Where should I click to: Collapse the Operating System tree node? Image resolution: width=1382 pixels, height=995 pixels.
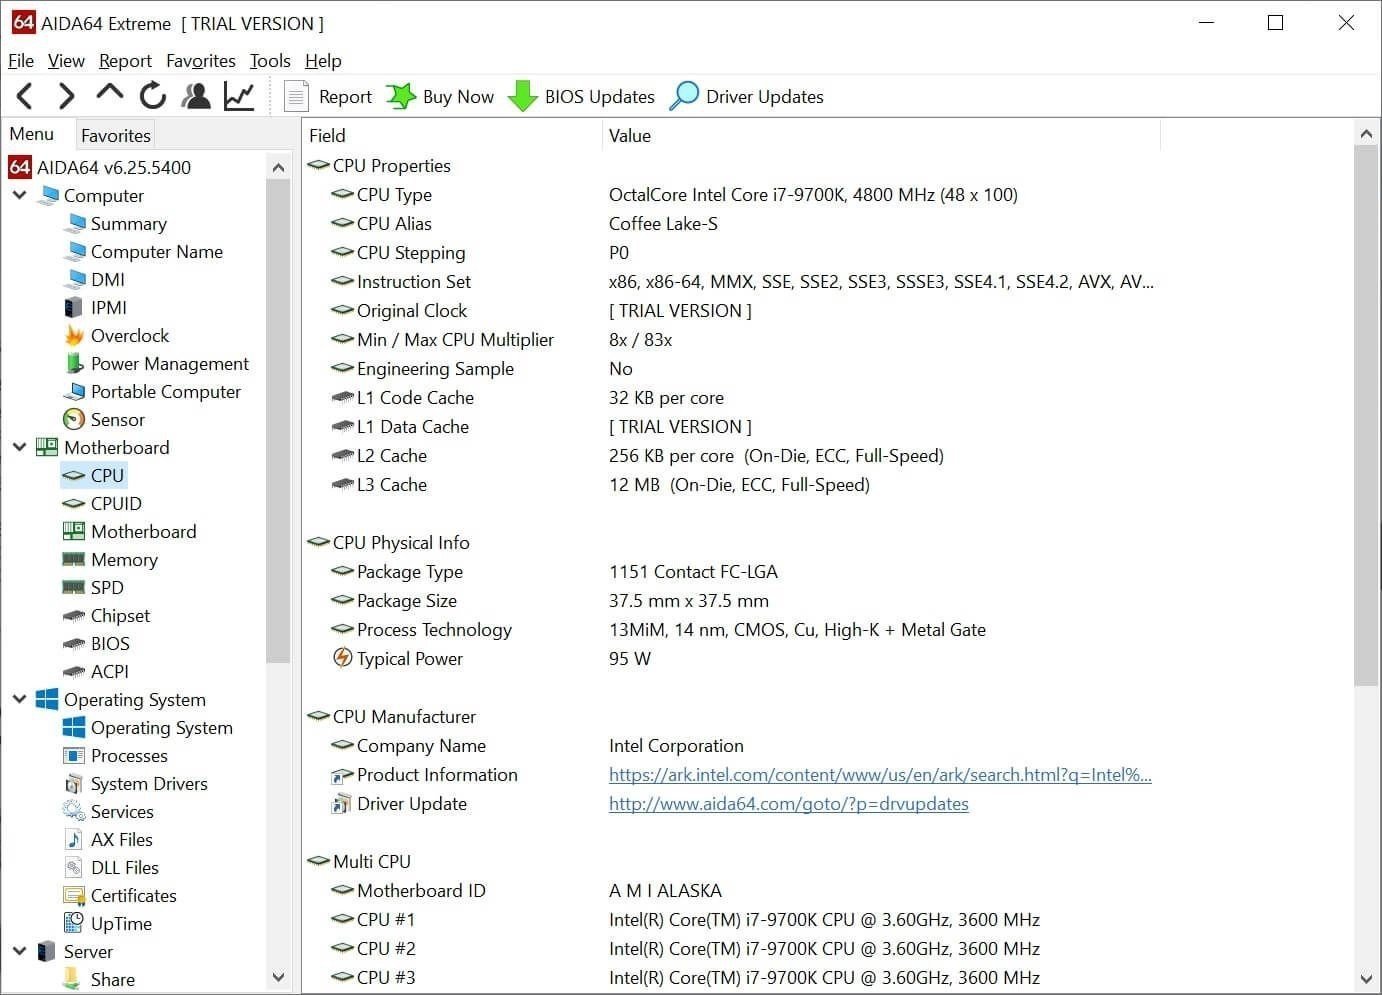(x=20, y=699)
